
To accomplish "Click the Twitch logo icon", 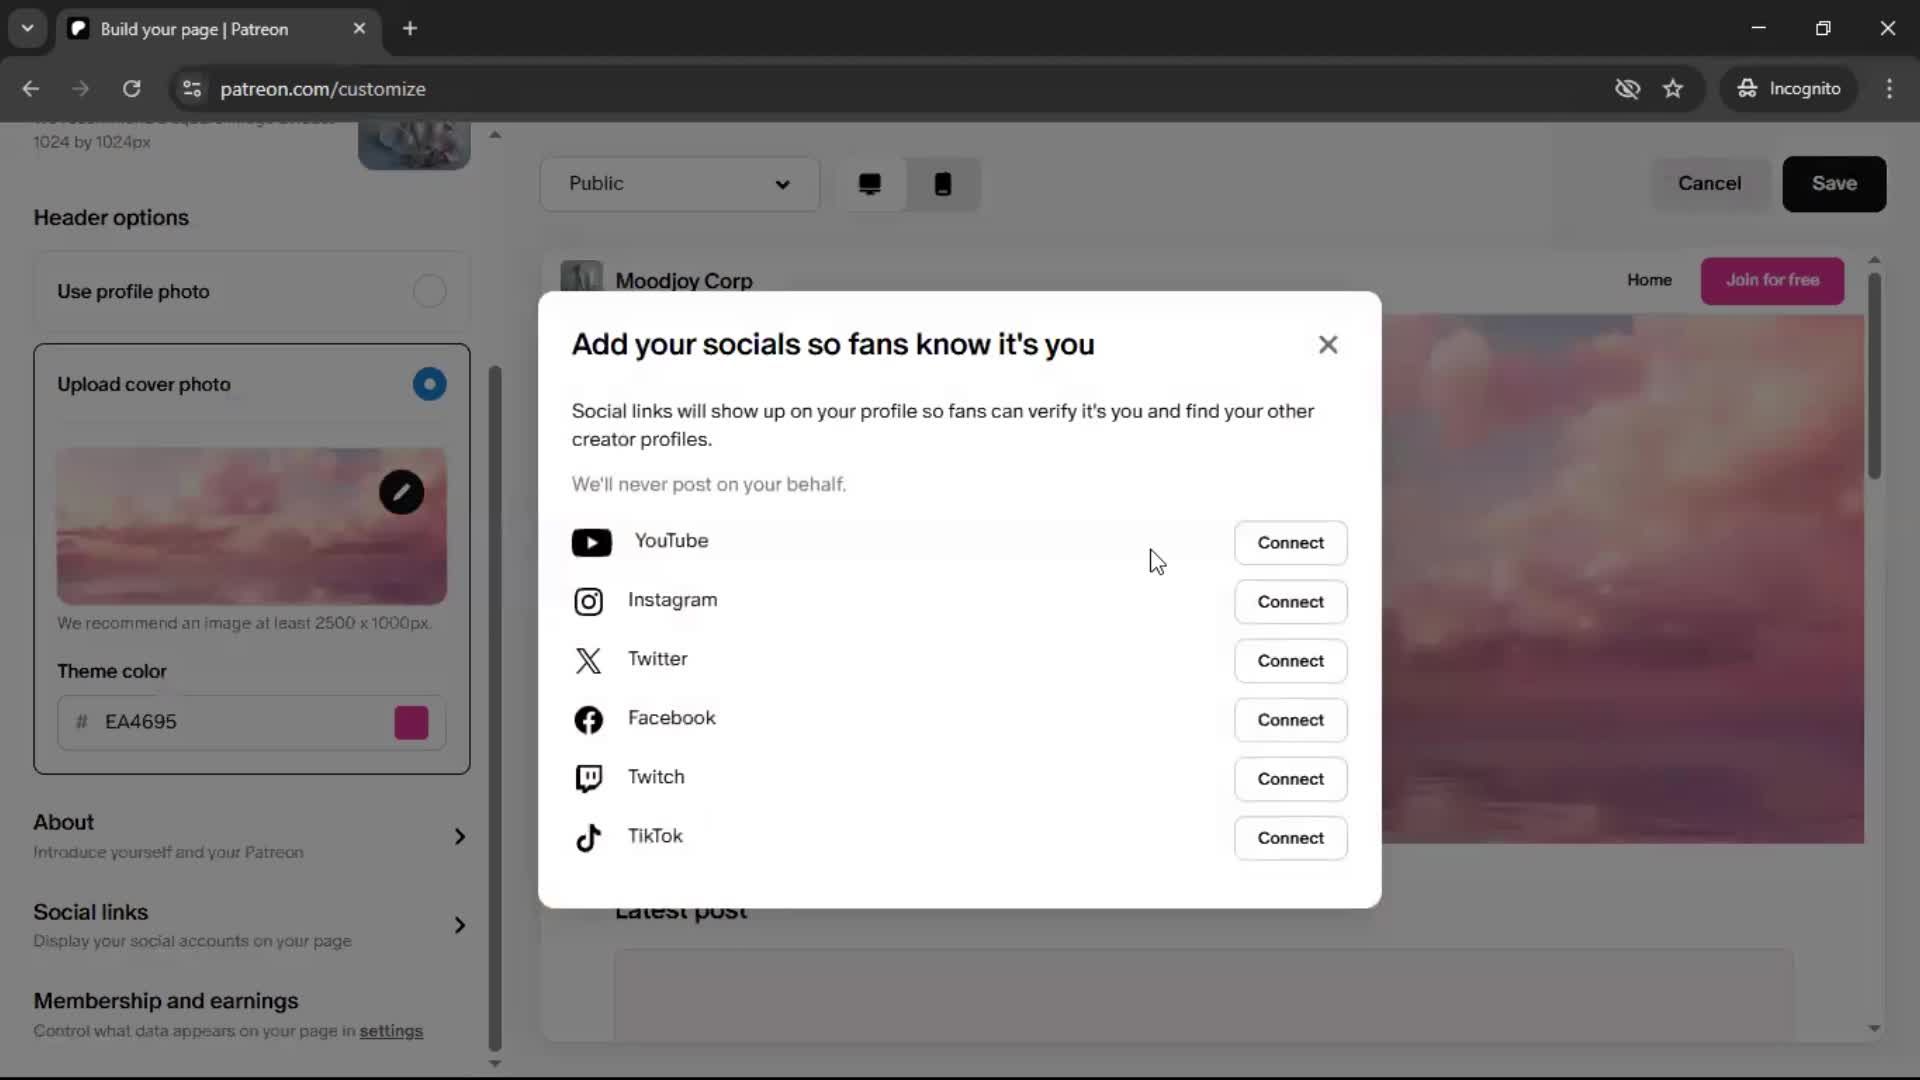I will click(x=588, y=778).
